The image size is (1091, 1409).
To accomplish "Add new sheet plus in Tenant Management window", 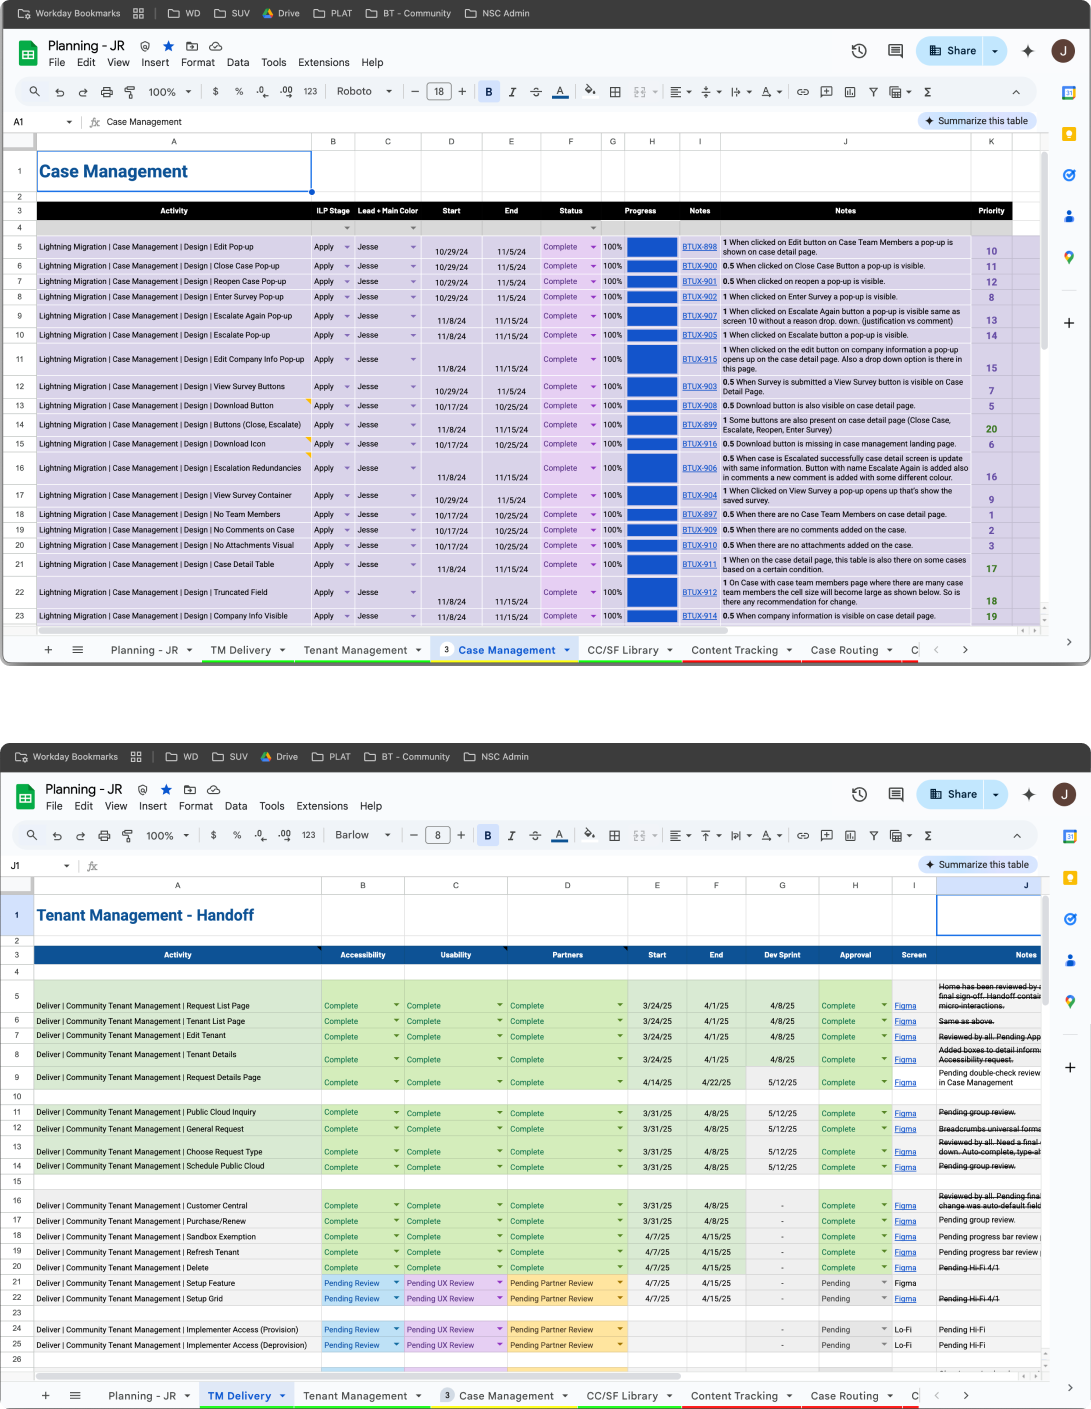I will click(x=45, y=1395).
